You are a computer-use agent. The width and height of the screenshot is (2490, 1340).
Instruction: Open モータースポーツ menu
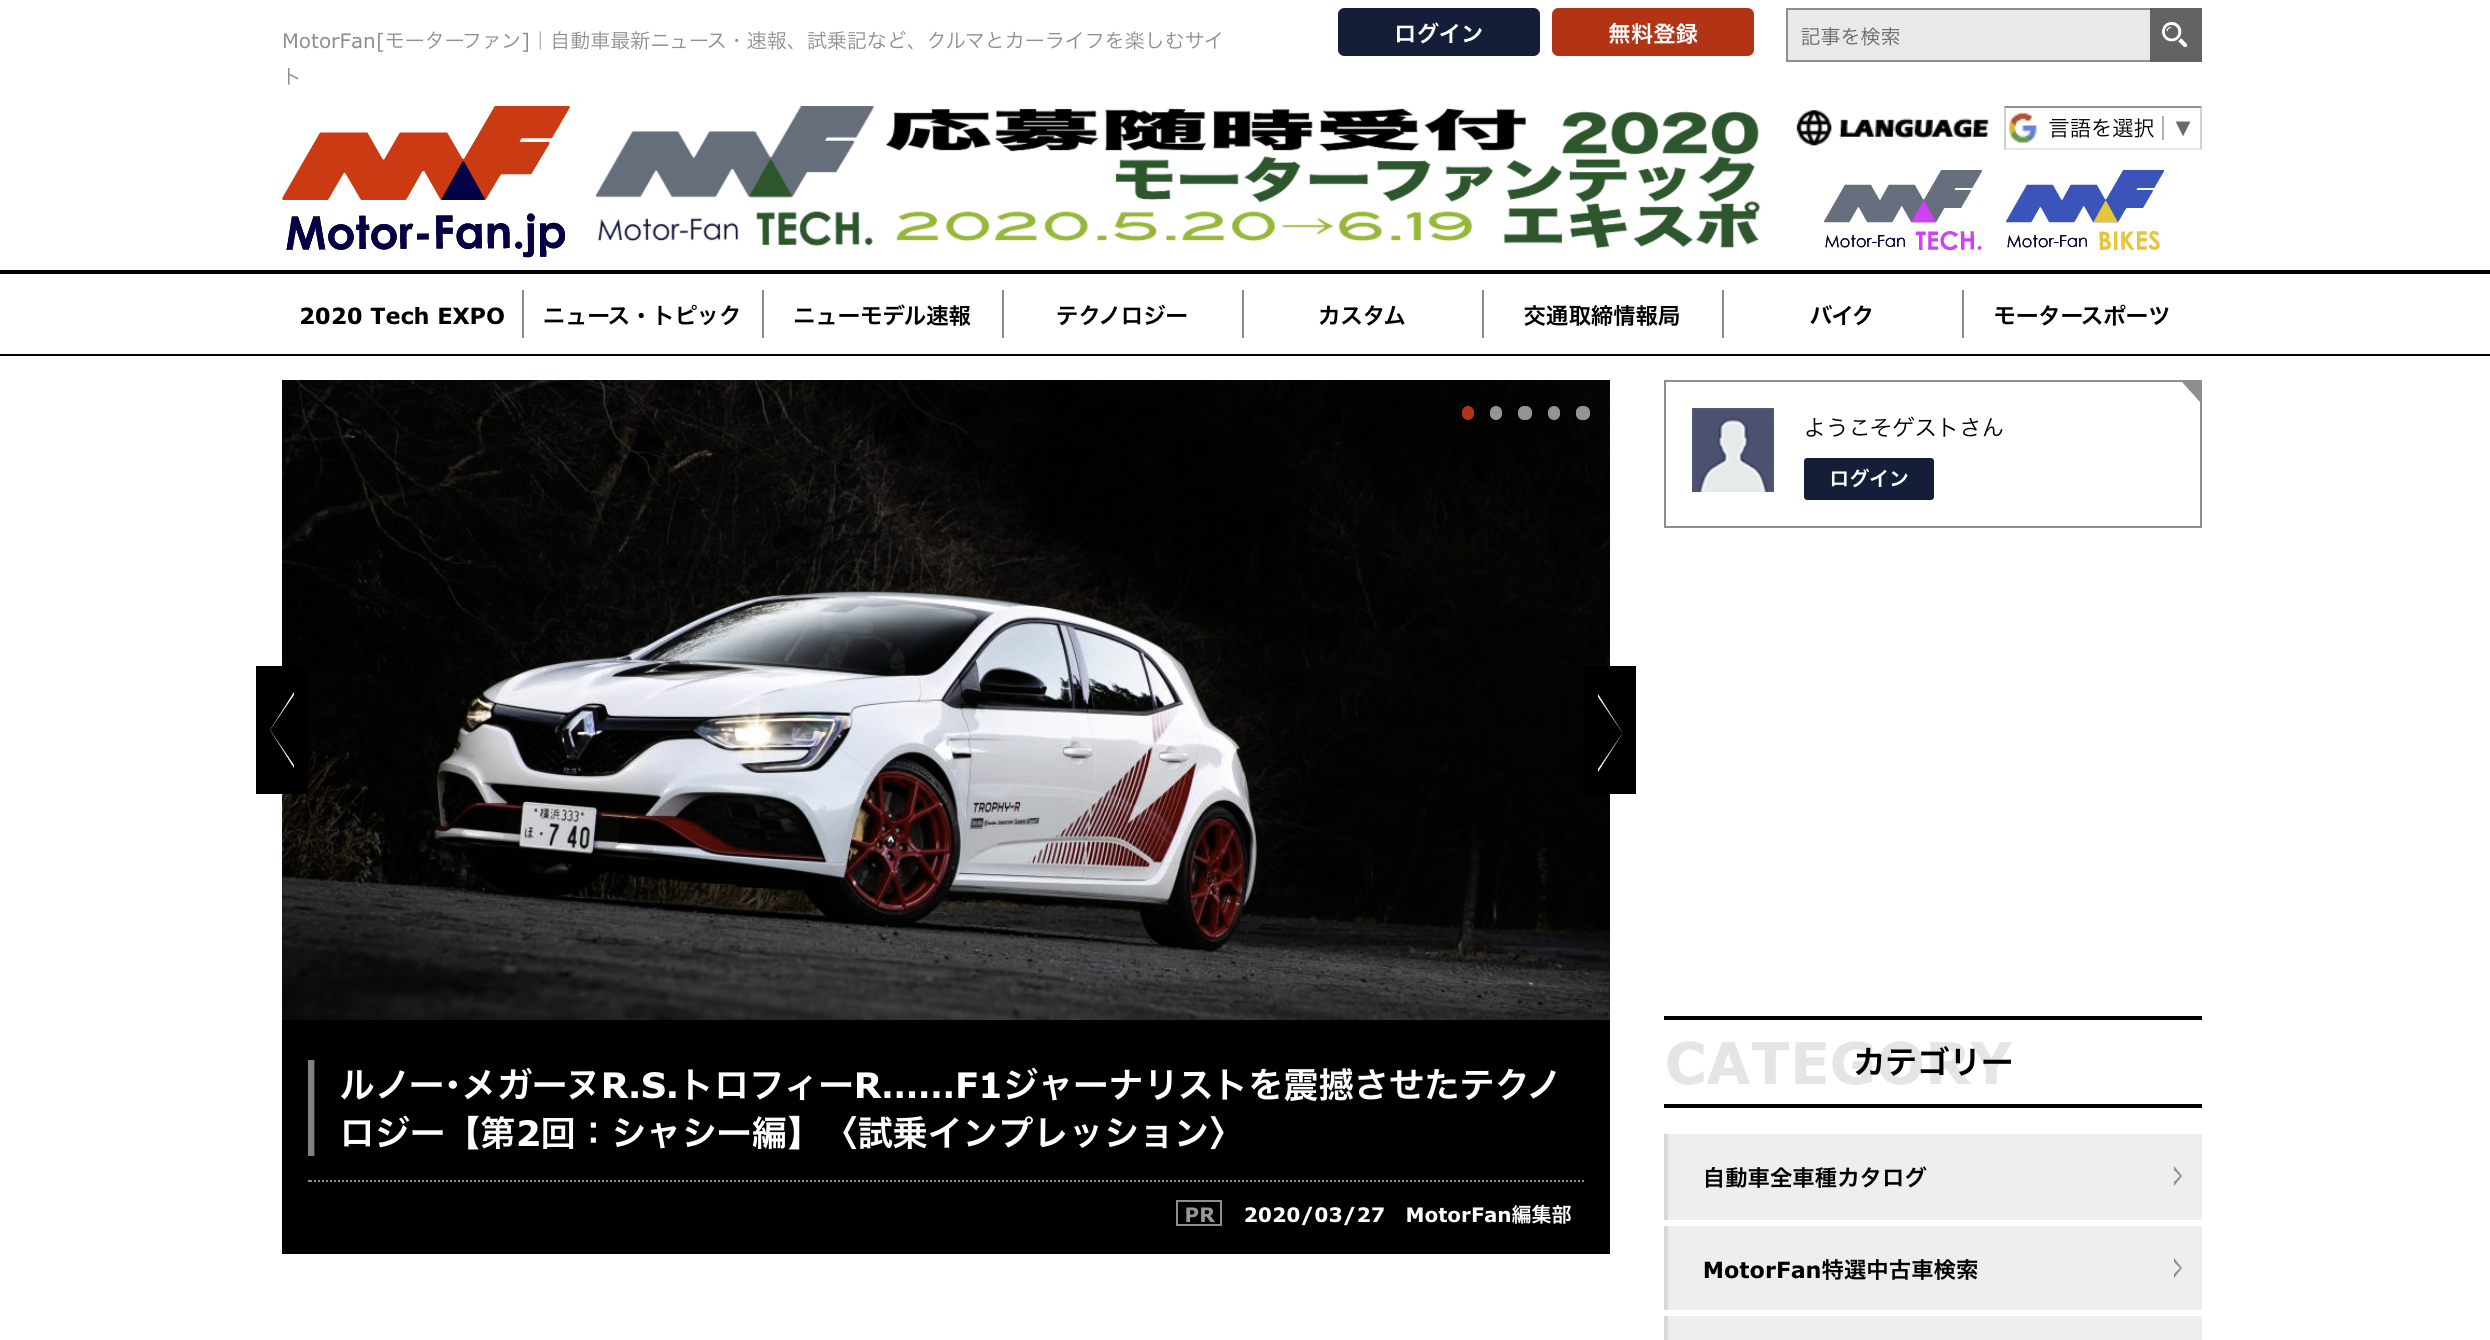(x=2082, y=315)
